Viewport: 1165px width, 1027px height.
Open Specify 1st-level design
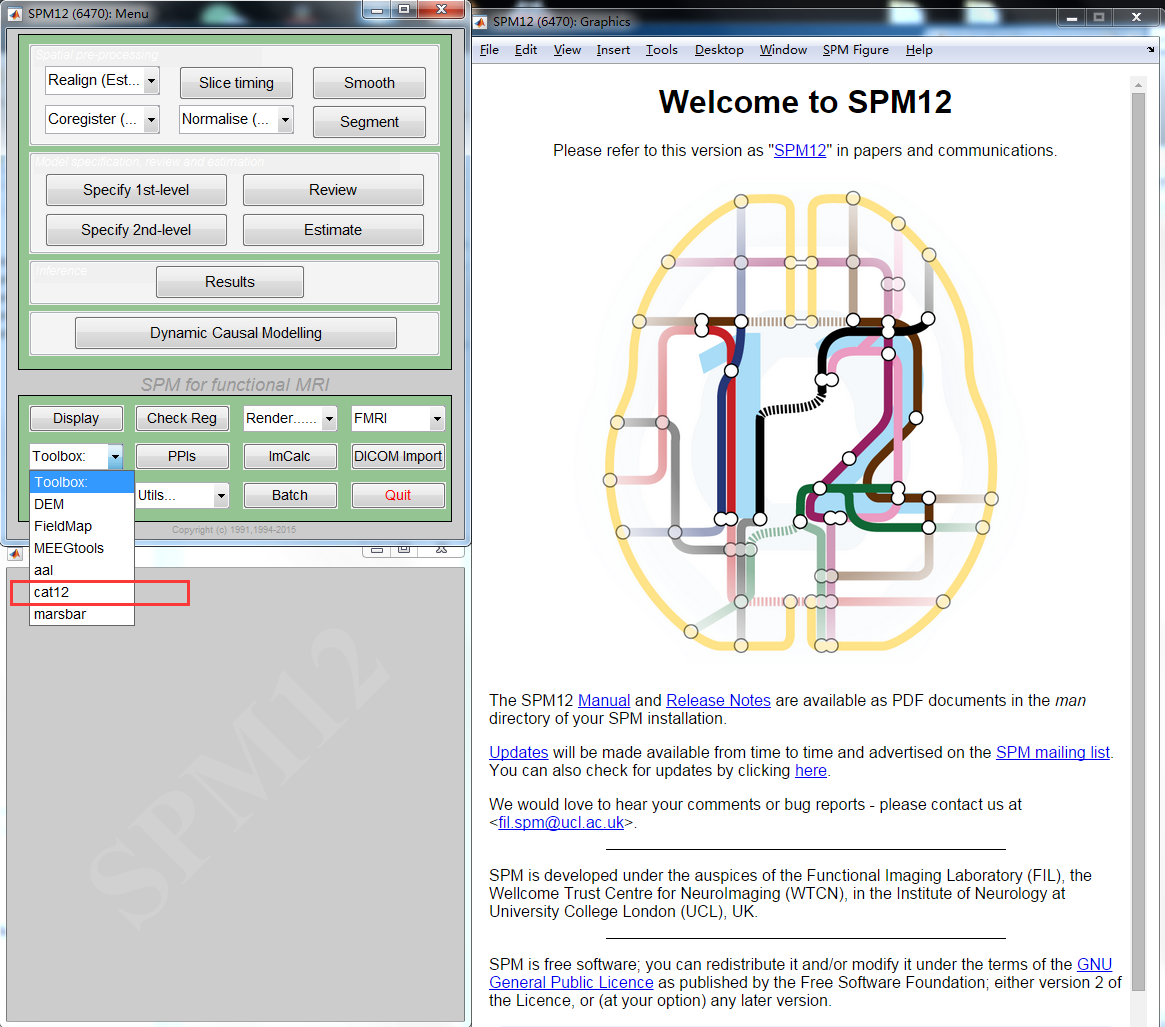click(135, 189)
